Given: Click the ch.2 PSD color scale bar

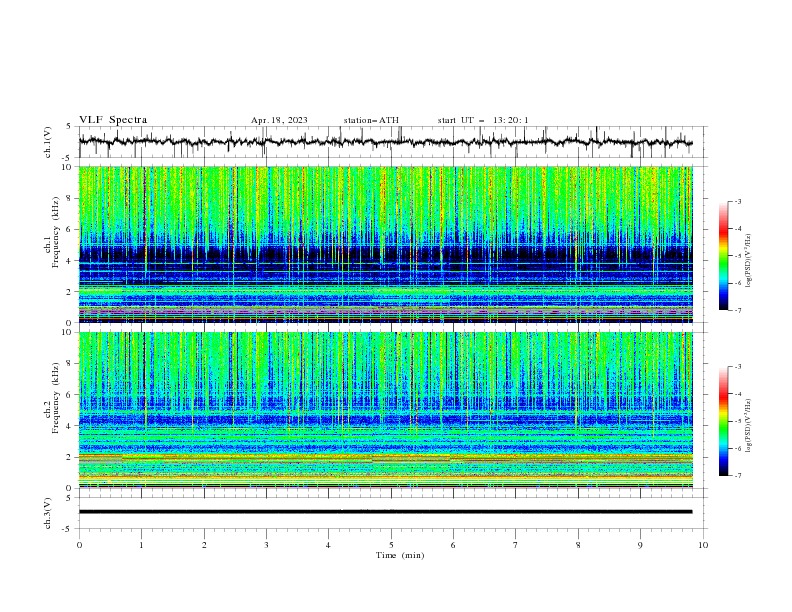Looking at the screenshot, I should tap(723, 421).
